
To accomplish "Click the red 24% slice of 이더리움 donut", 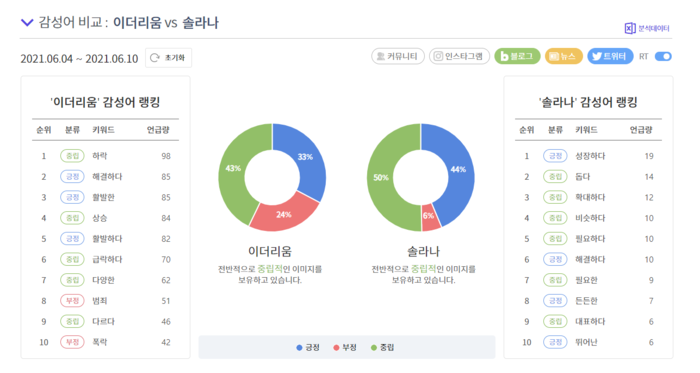I will point(284,214).
